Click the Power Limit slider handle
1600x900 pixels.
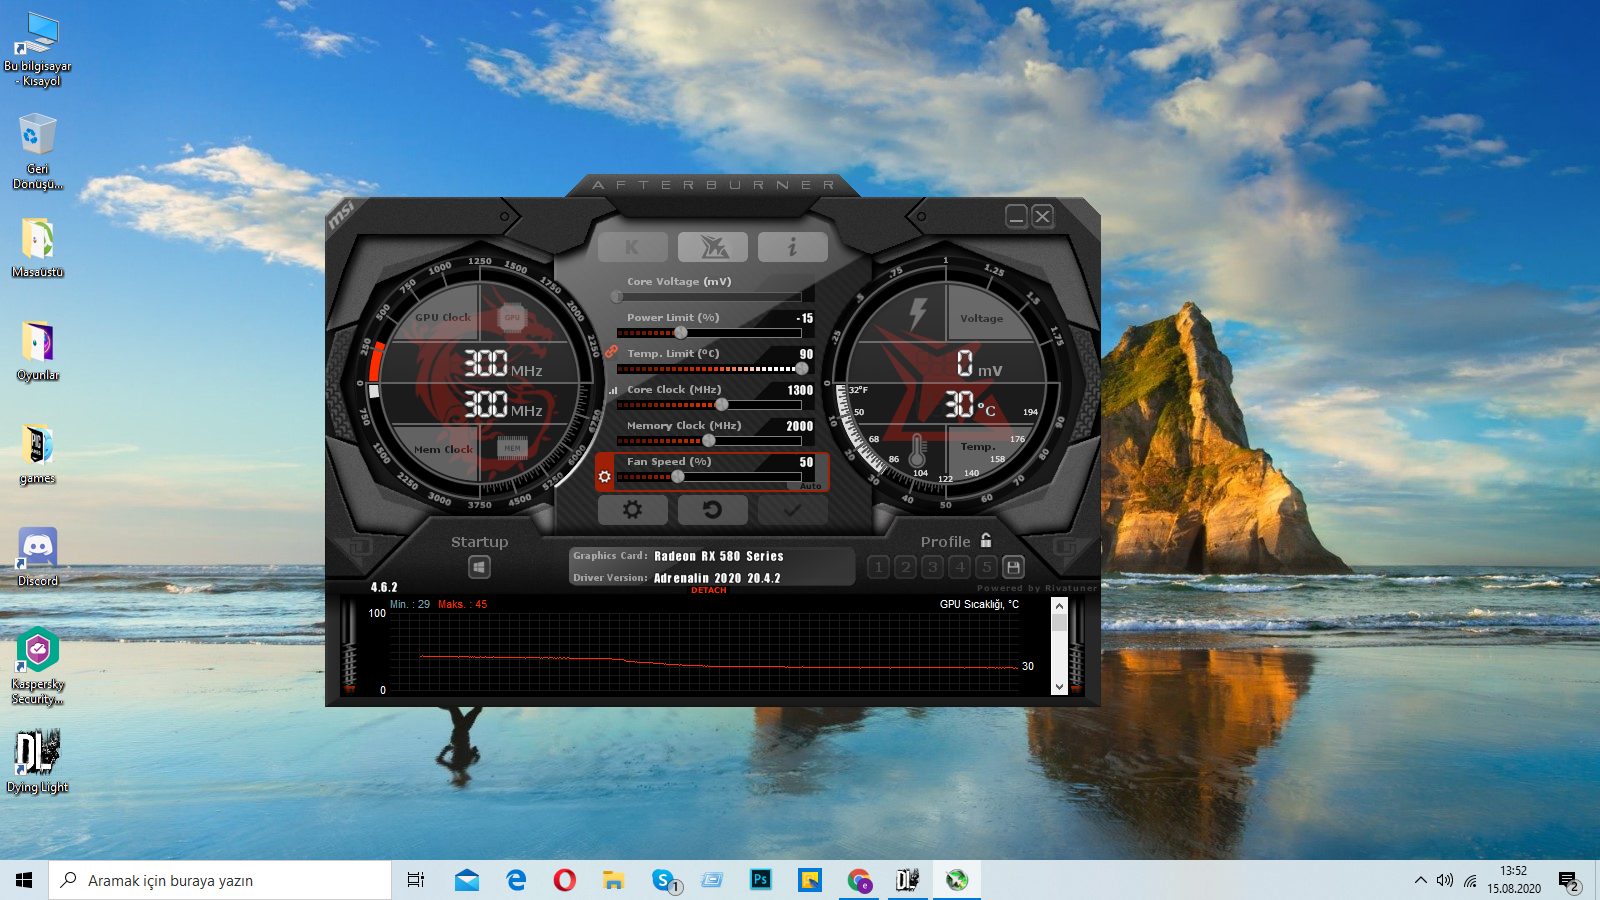(x=681, y=333)
